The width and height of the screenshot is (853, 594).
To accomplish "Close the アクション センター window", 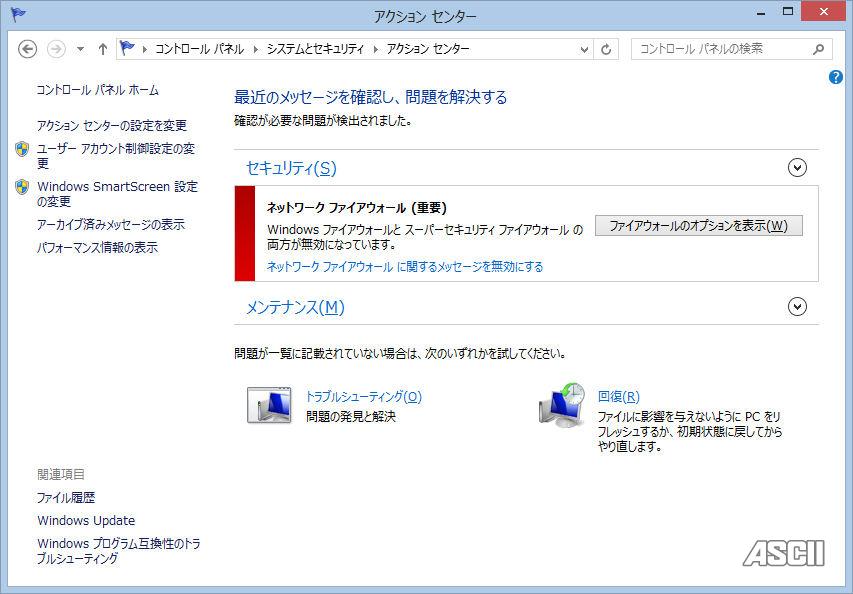I will tap(824, 12).
